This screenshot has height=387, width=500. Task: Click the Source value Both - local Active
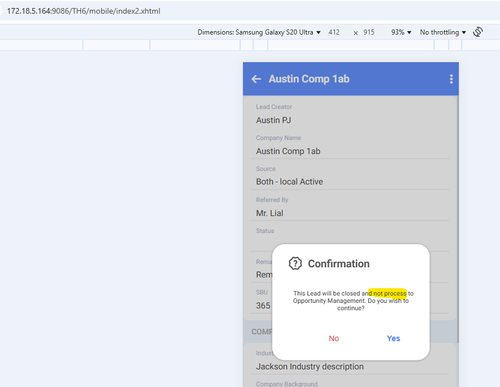tap(289, 182)
